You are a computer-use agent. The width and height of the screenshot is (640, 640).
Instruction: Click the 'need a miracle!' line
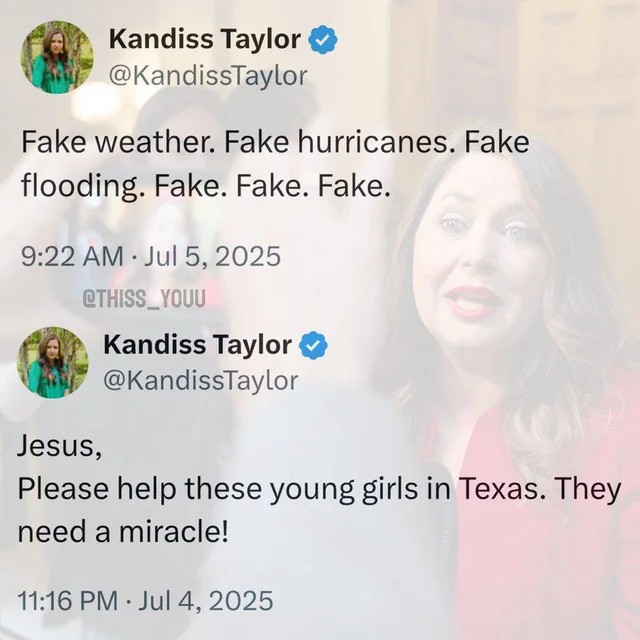[122, 532]
